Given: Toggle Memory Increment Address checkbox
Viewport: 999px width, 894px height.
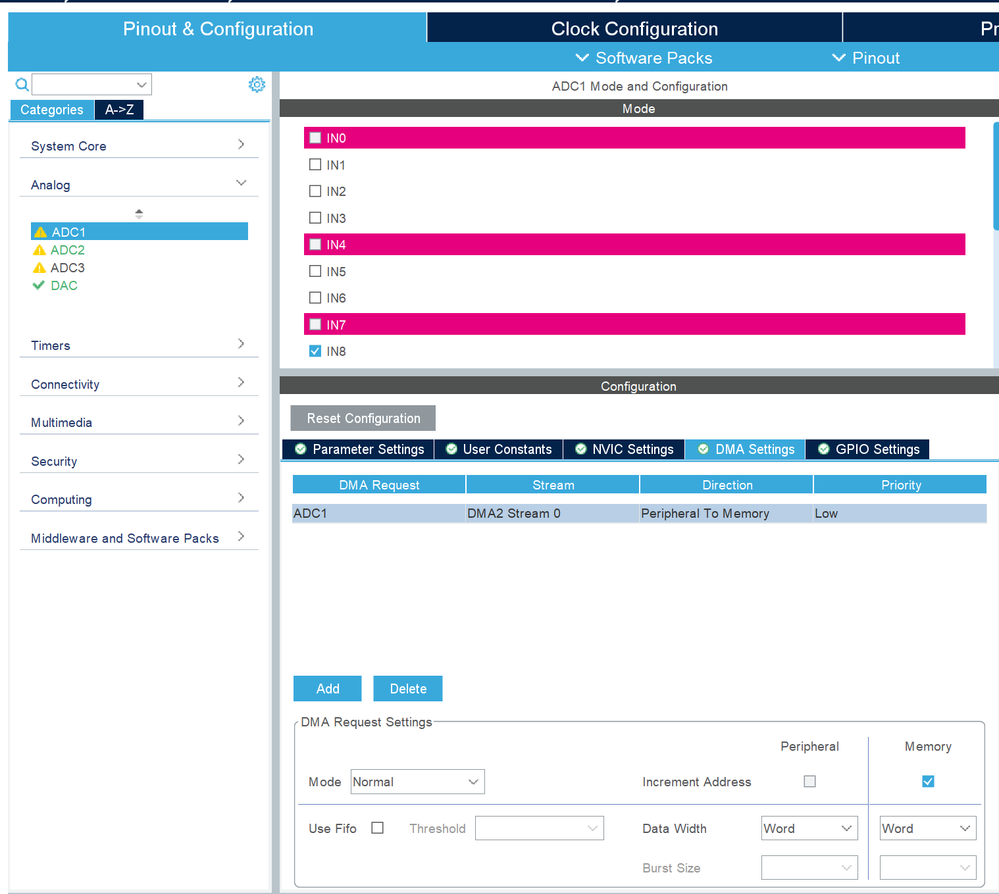Looking at the screenshot, I should tap(928, 781).
